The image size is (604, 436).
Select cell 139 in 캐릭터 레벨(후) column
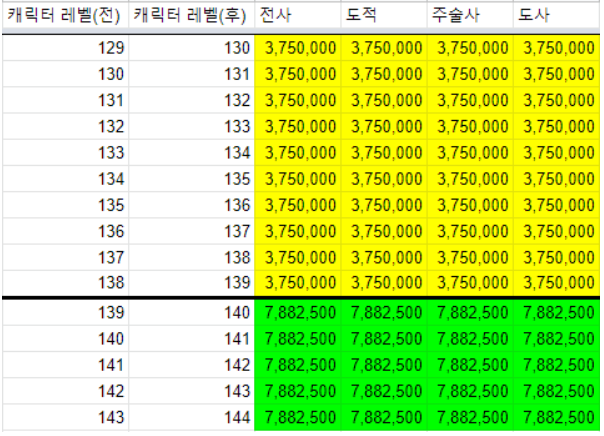pos(191,283)
